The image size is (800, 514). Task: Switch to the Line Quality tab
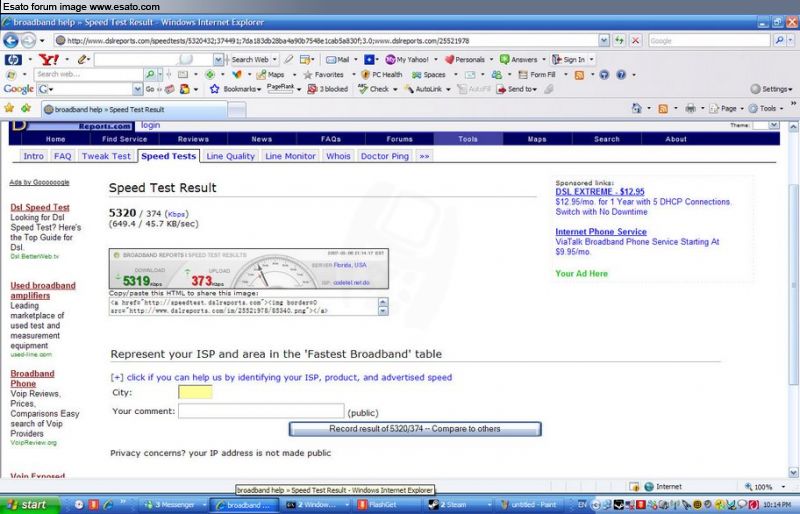(x=231, y=156)
